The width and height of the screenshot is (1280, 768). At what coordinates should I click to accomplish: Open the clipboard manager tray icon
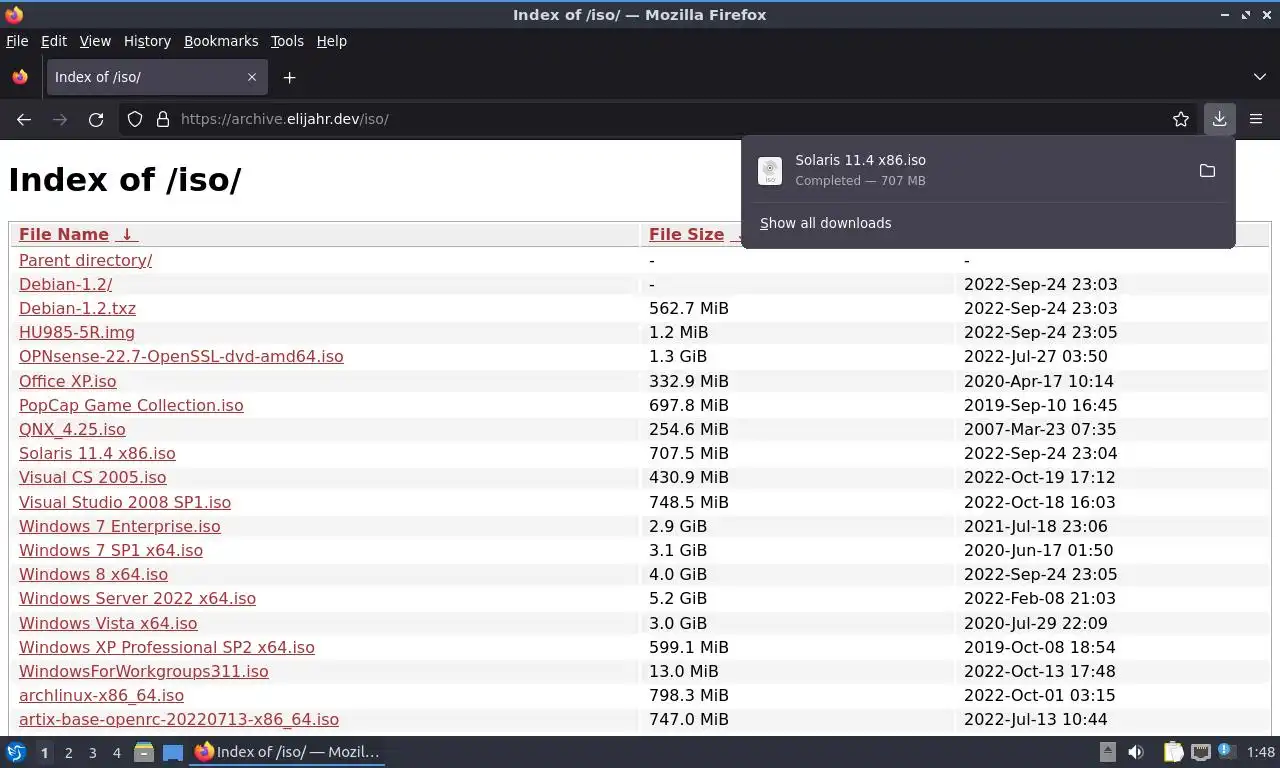[x=1173, y=752]
